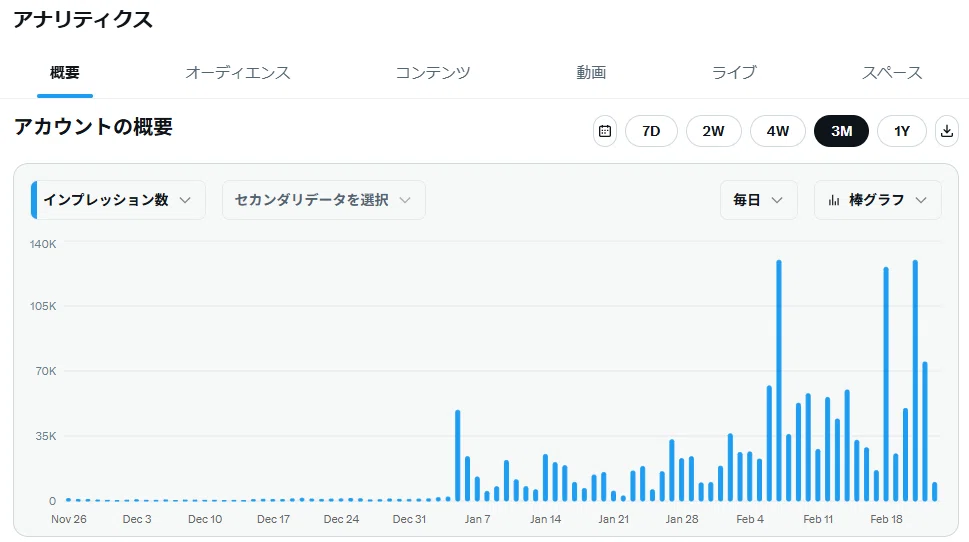This screenshot has height=542, width=969.
Task: Click the Feb 11 axis label
Action: (x=818, y=519)
